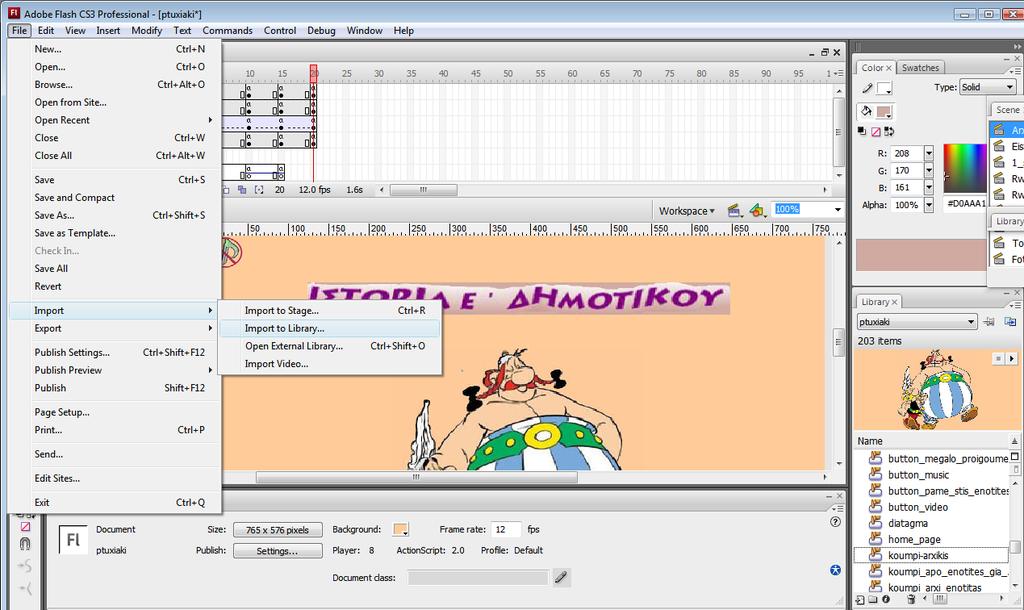Click the Frame rate input field

pyautogui.click(x=506, y=530)
